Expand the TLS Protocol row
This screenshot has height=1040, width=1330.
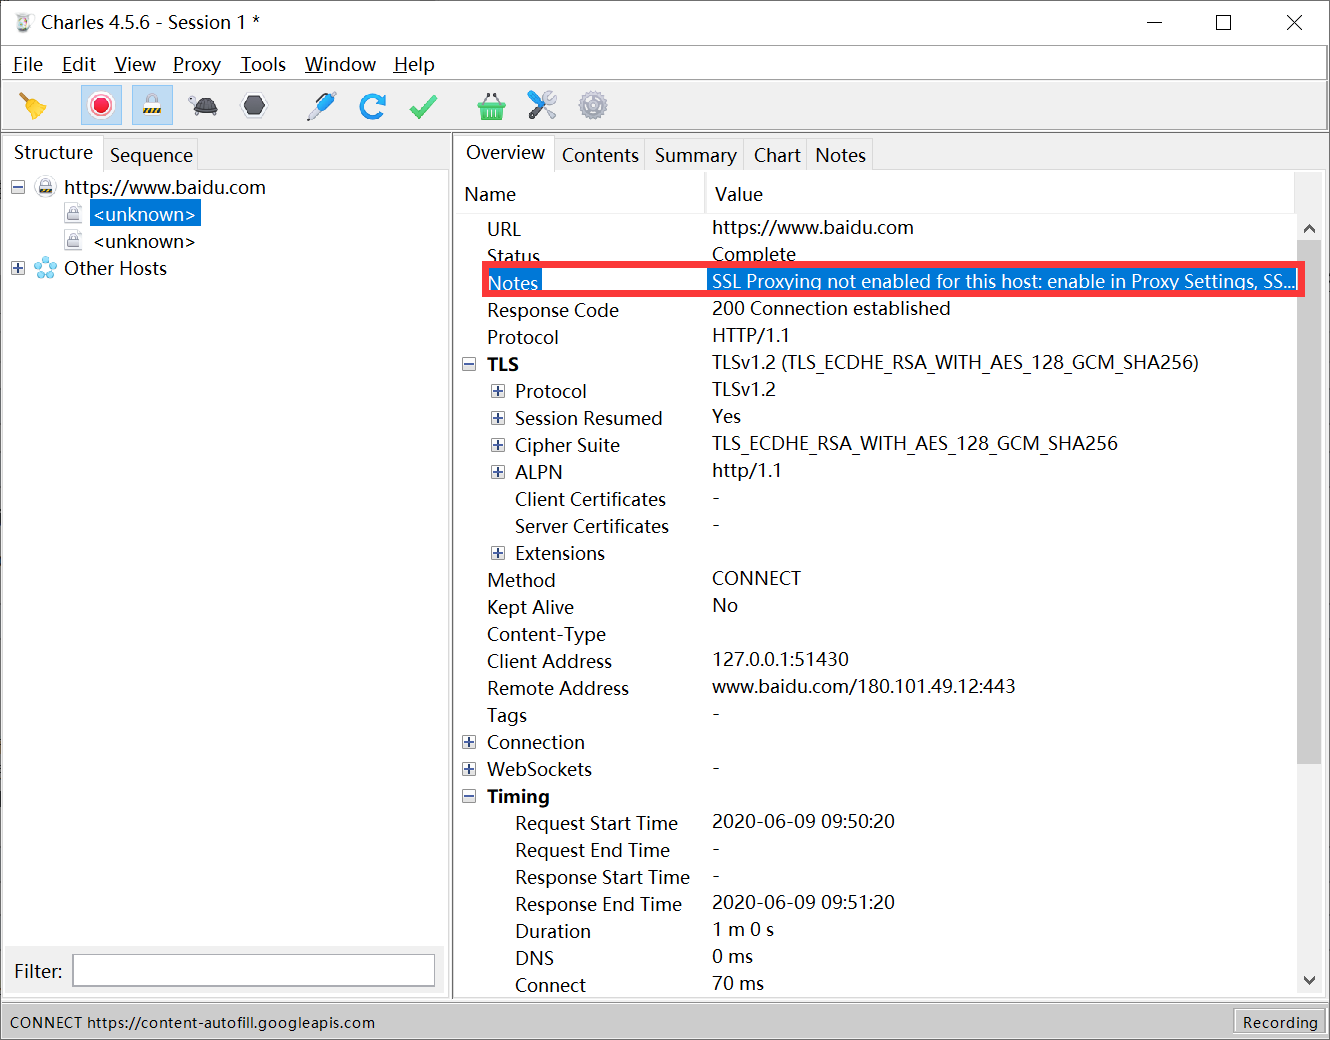pyautogui.click(x=498, y=391)
